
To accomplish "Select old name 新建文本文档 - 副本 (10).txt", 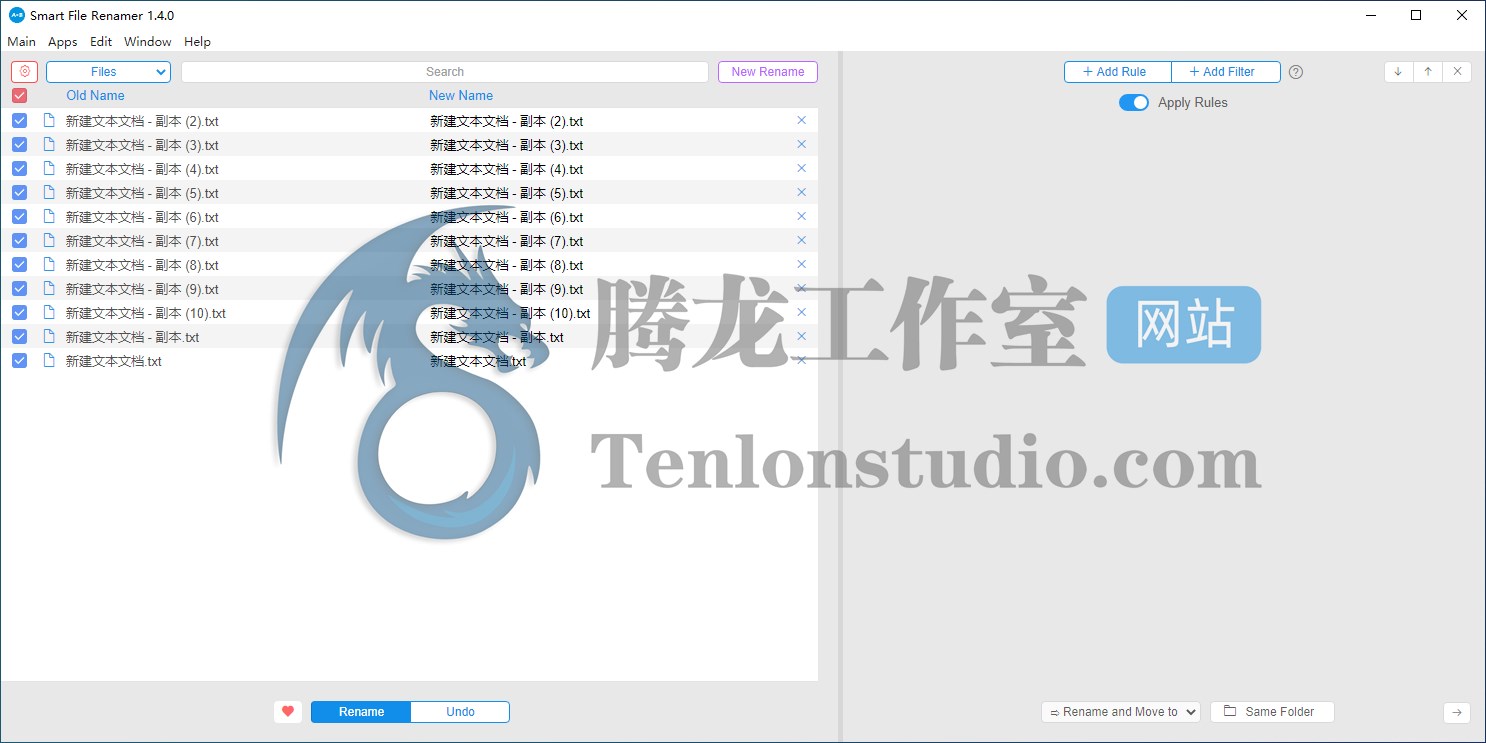I will coord(146,313).
